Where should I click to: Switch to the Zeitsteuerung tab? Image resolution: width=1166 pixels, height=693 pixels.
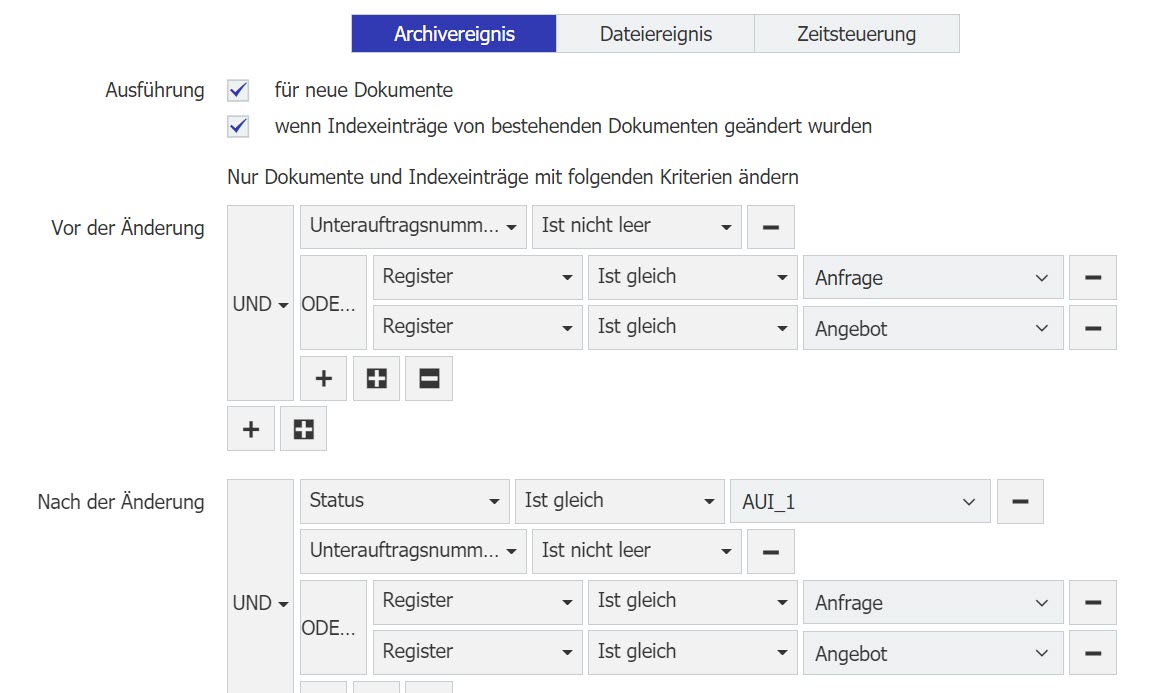point(856,34)
